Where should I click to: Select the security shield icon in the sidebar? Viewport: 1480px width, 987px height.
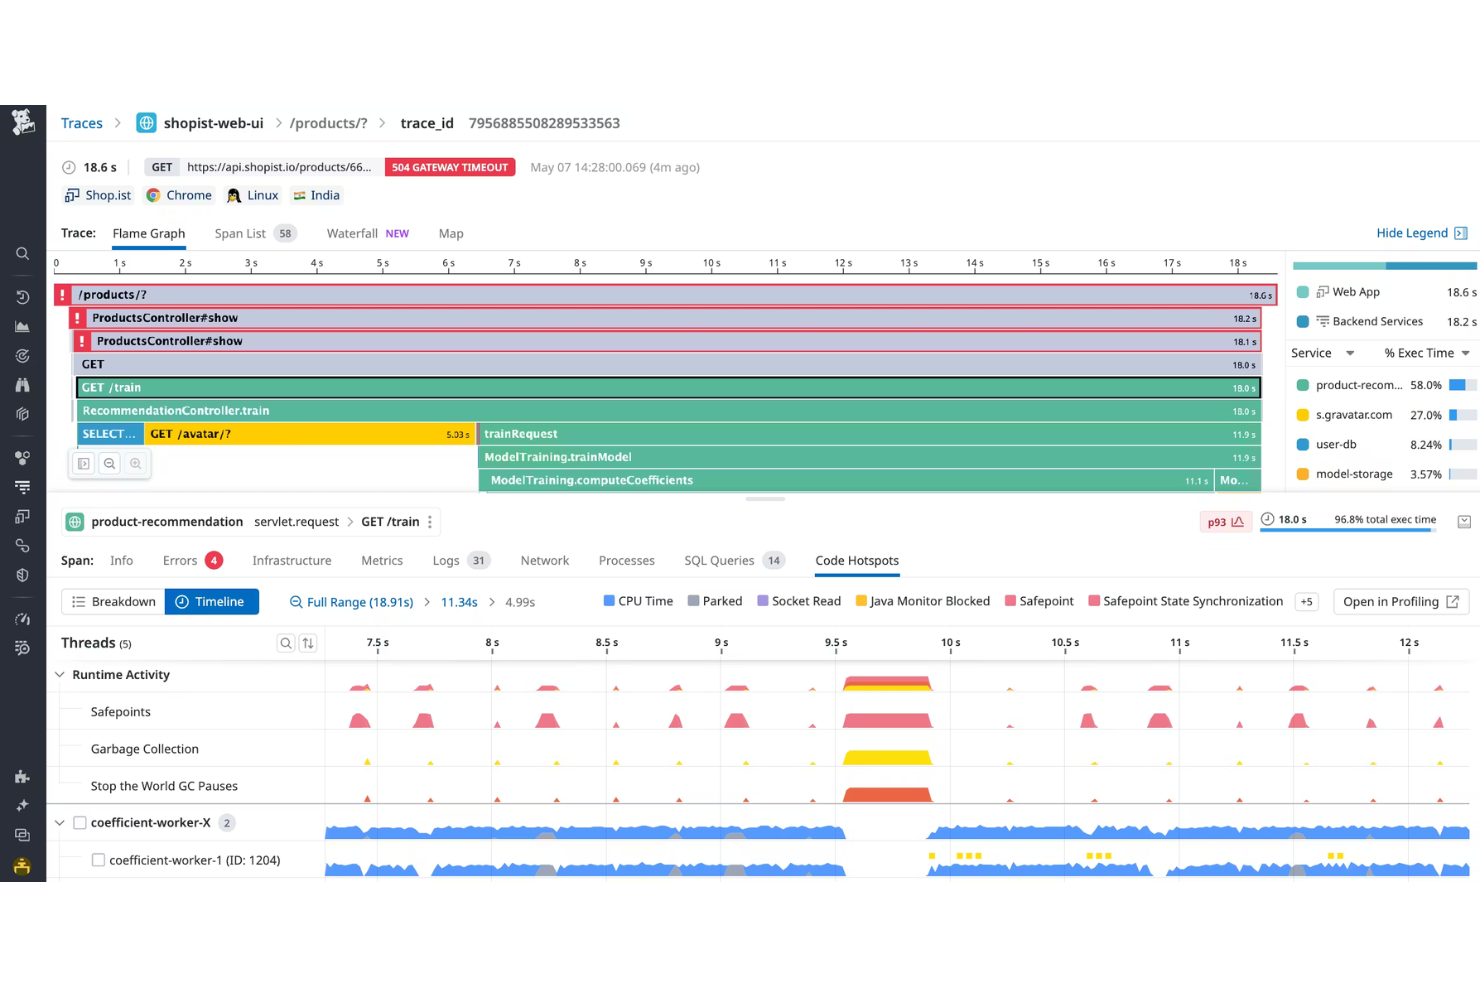(22, 575)
